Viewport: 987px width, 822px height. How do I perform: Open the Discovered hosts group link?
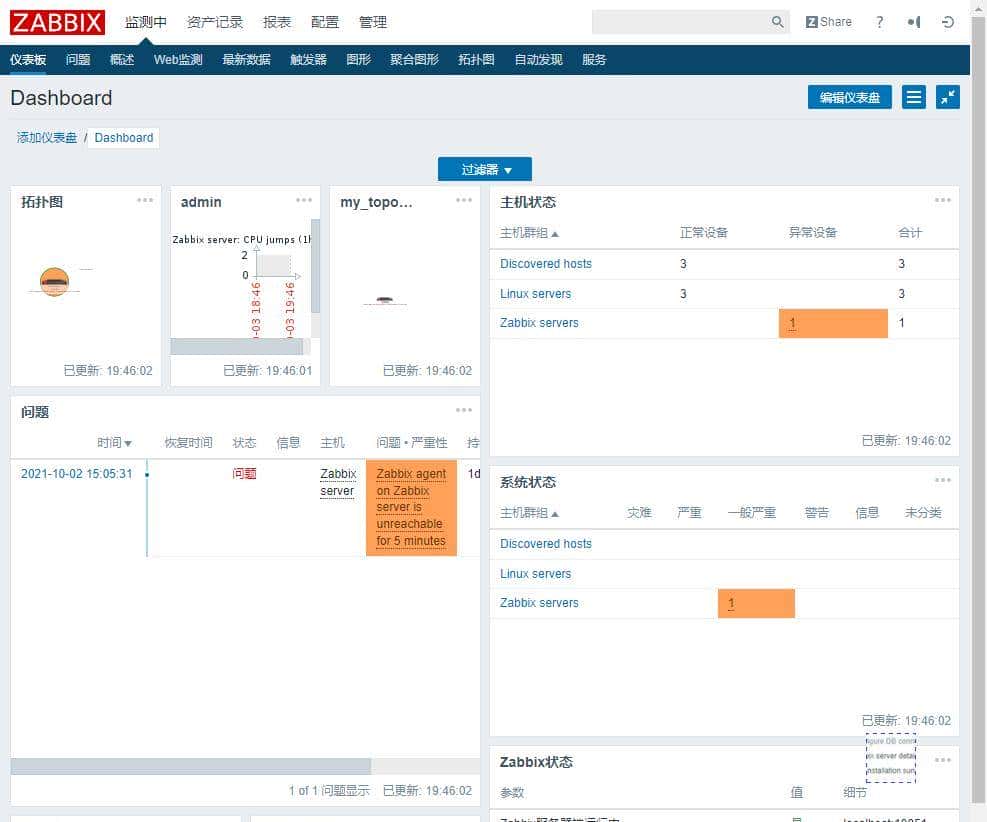(545, 263)
